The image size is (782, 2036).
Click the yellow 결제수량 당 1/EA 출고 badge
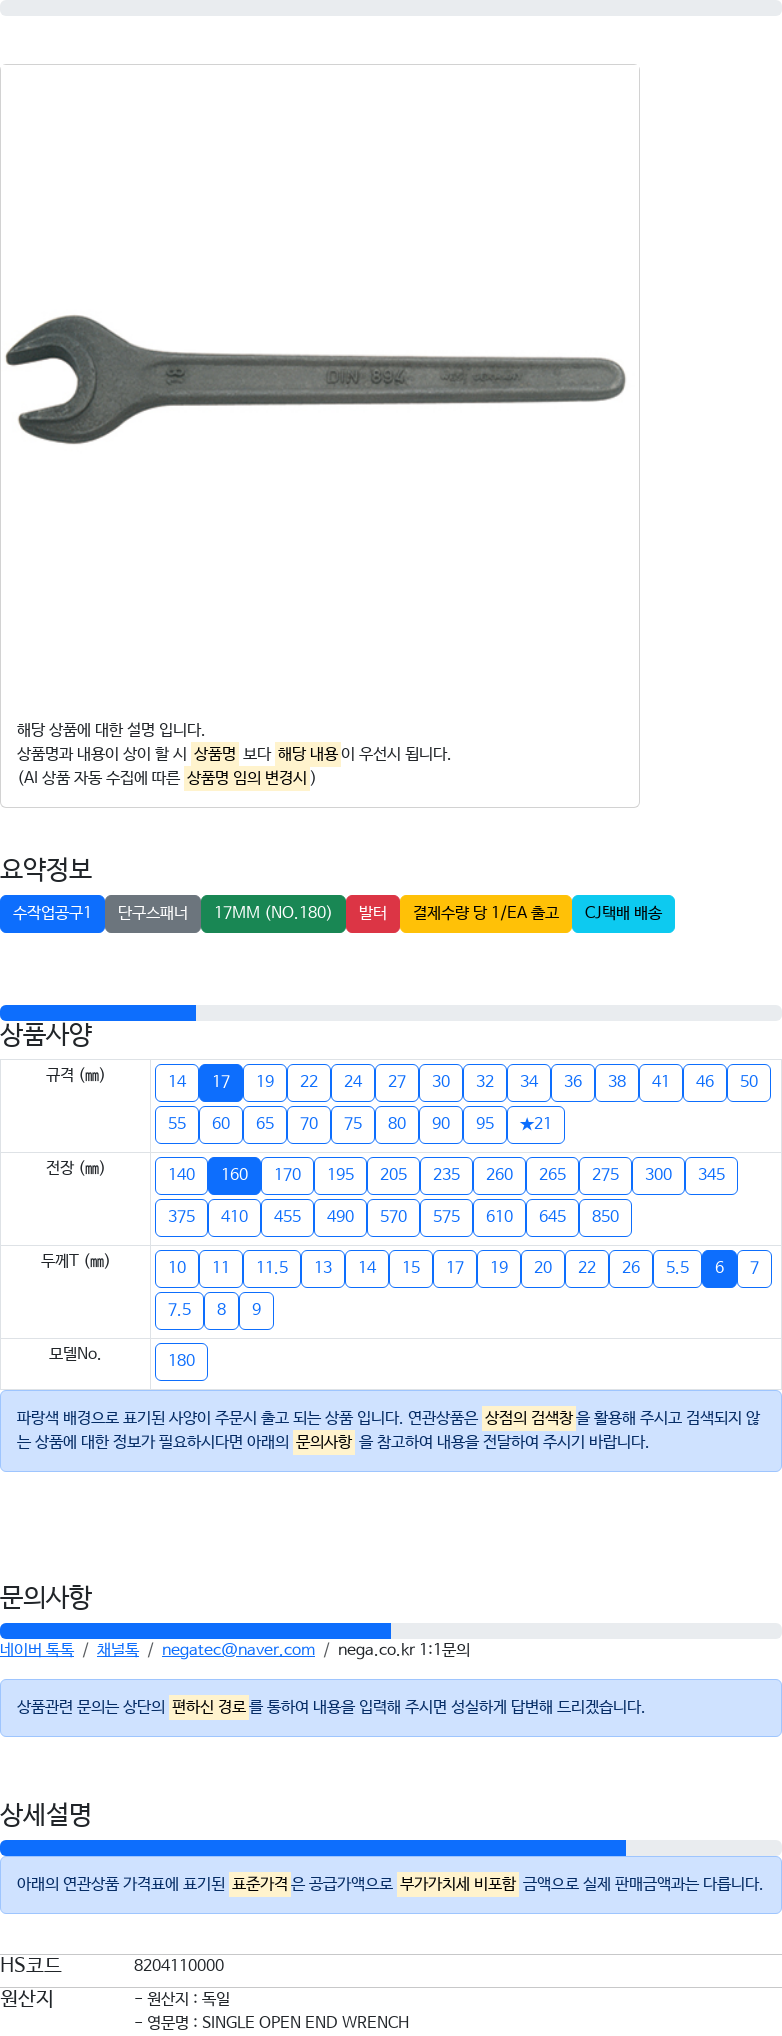pos(486,913)
